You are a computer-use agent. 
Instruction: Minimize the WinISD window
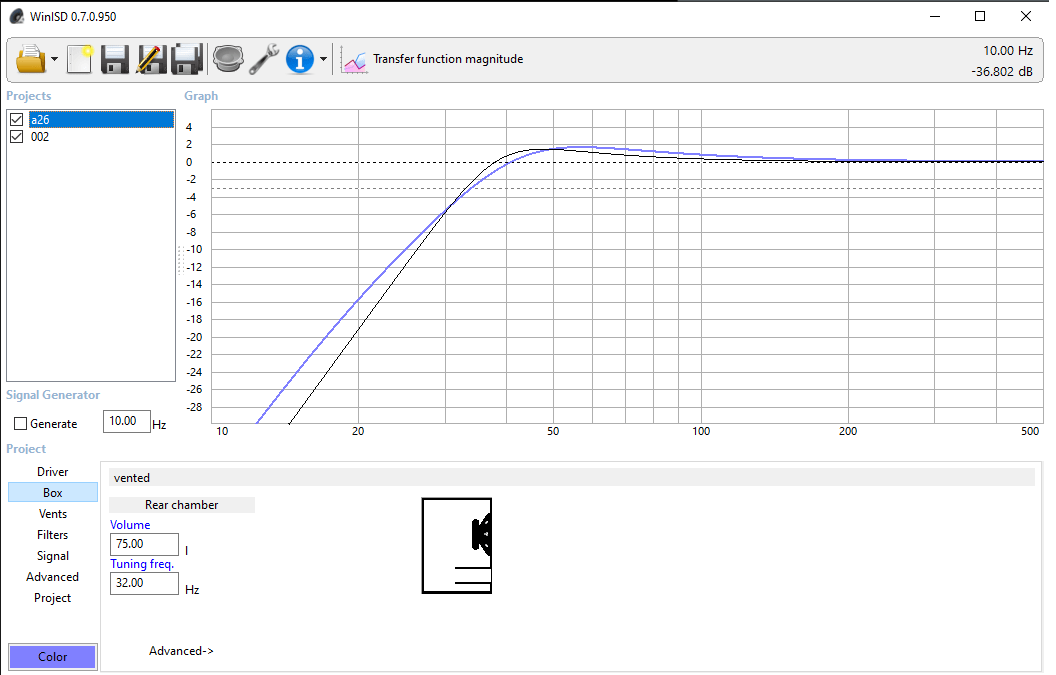pos(935,16)
